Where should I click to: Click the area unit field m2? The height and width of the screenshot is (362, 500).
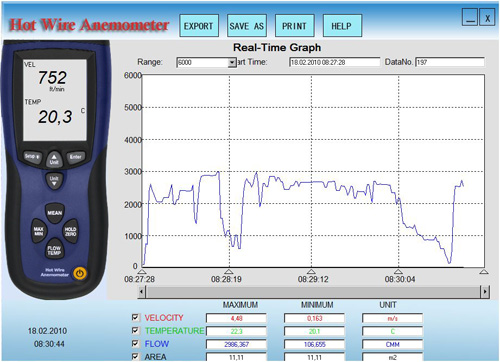392,357
